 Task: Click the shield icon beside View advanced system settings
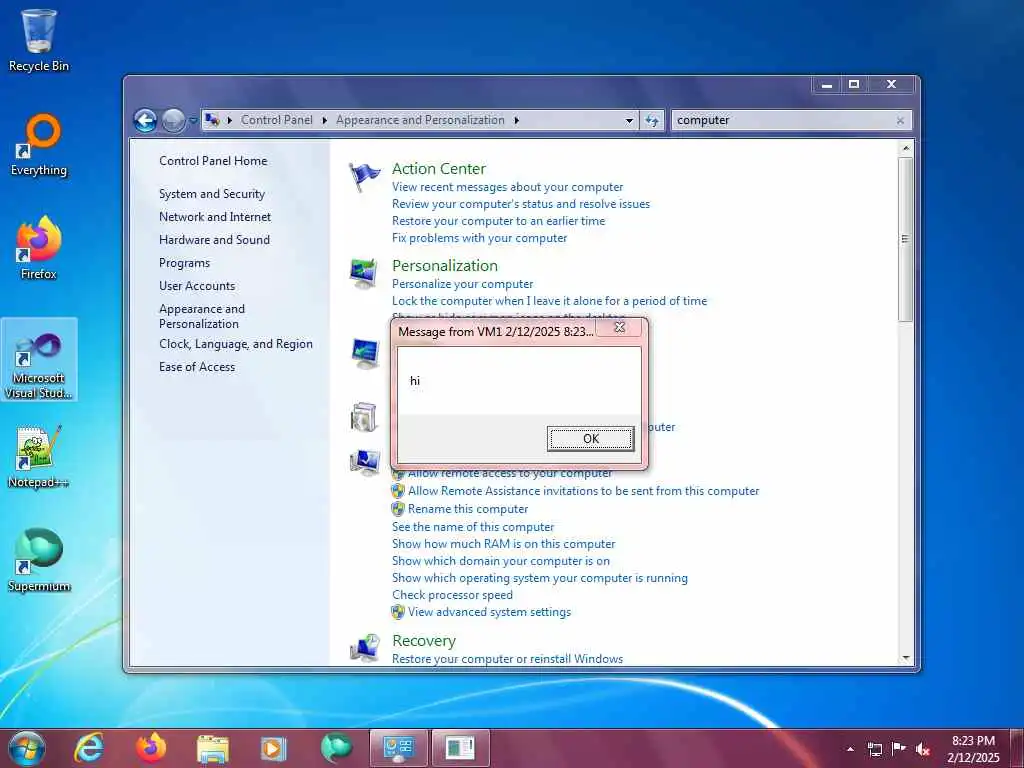[x=398, y=612]
